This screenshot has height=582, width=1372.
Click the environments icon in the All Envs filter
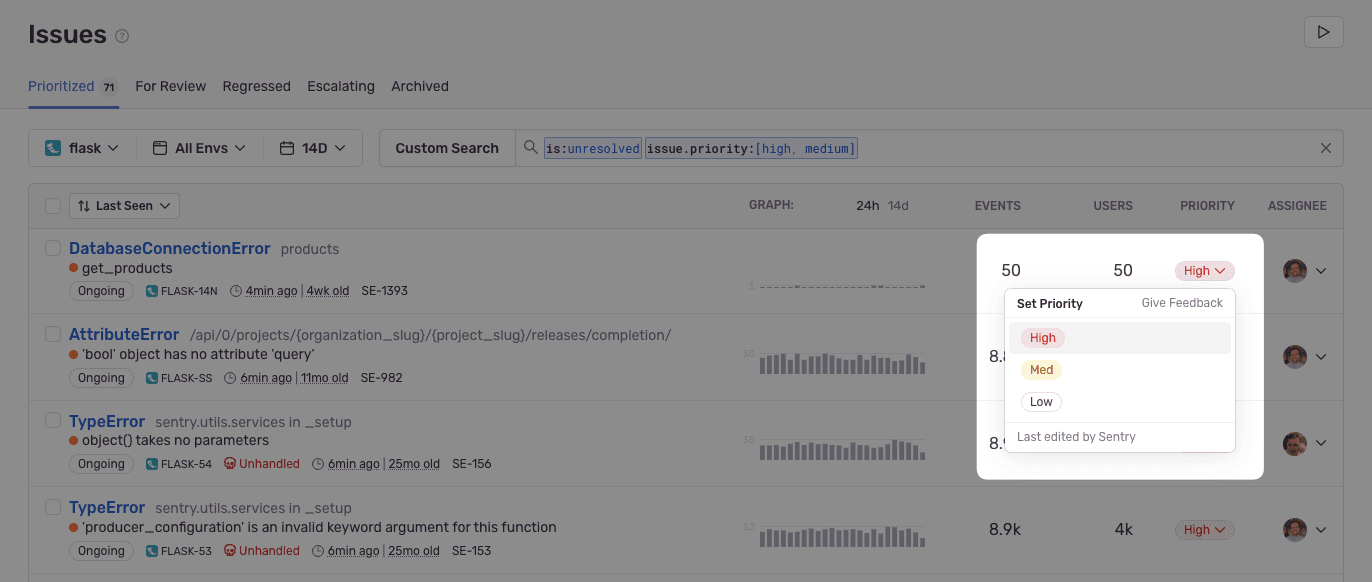point(161,147)
